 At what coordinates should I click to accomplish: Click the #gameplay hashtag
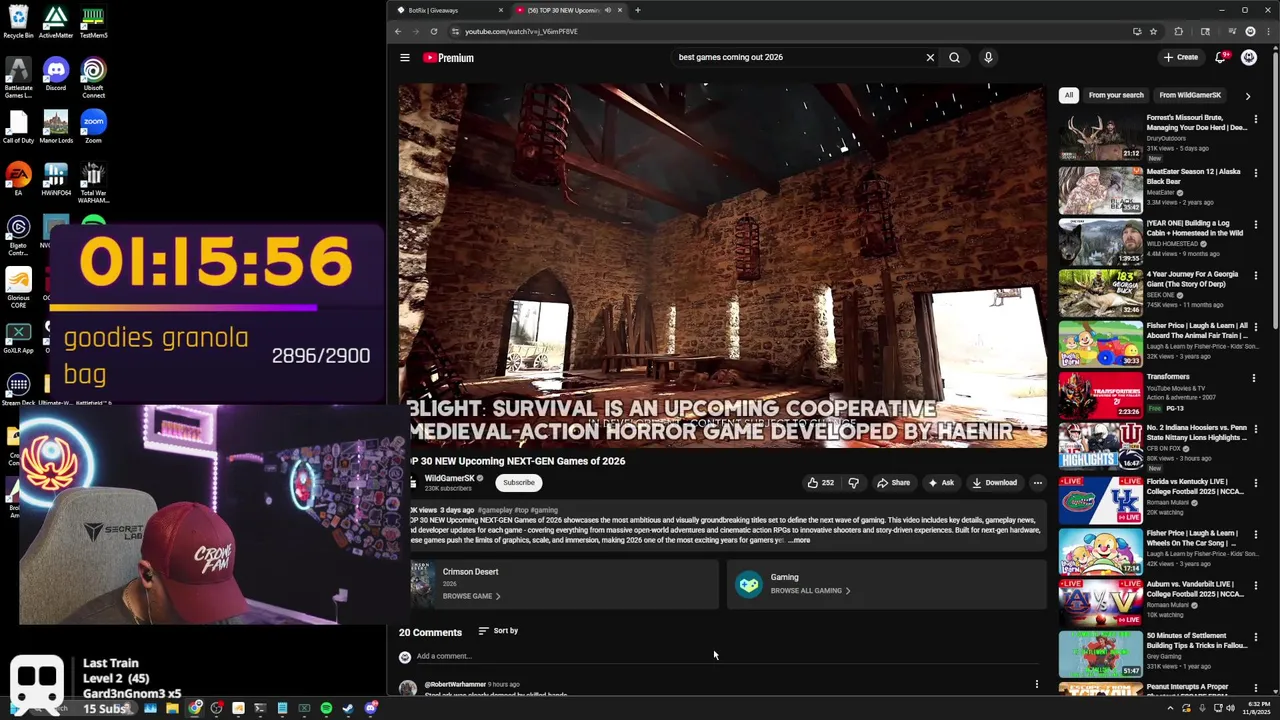click(495, 510)
